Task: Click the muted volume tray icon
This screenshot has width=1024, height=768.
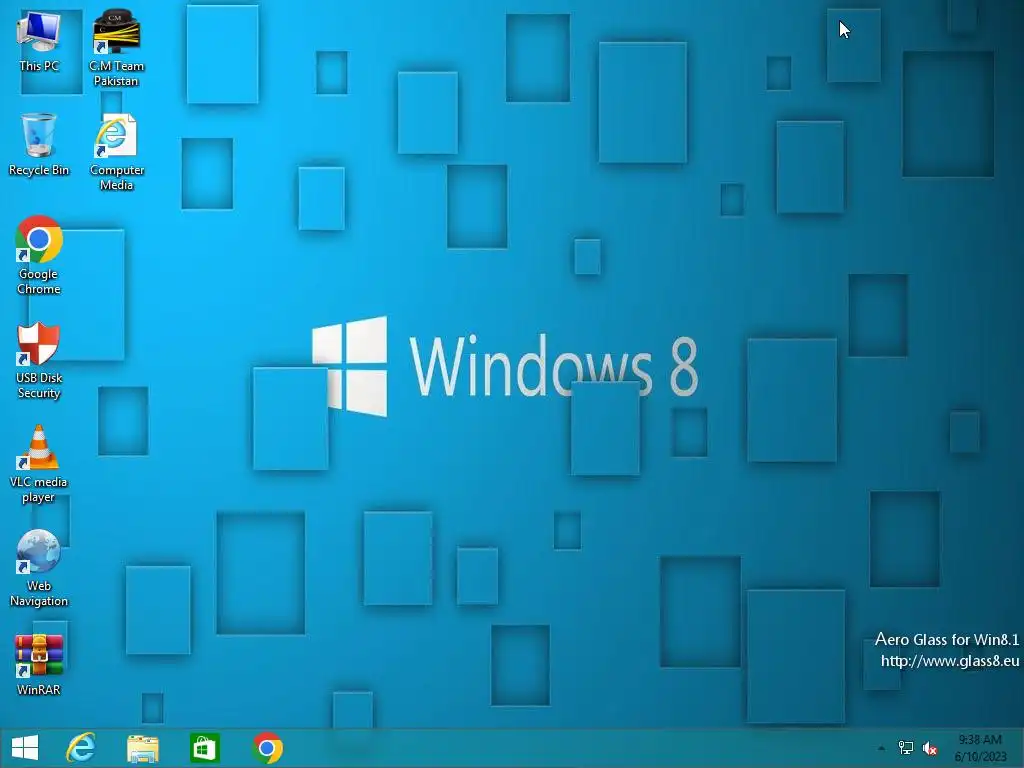Action: coord(930,748)
